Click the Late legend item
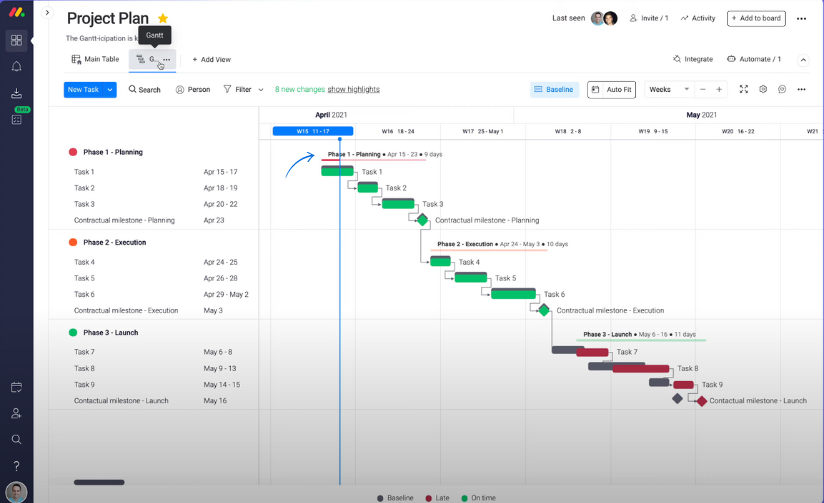Screen dimensions: 824x503 (x=437, y=498)
